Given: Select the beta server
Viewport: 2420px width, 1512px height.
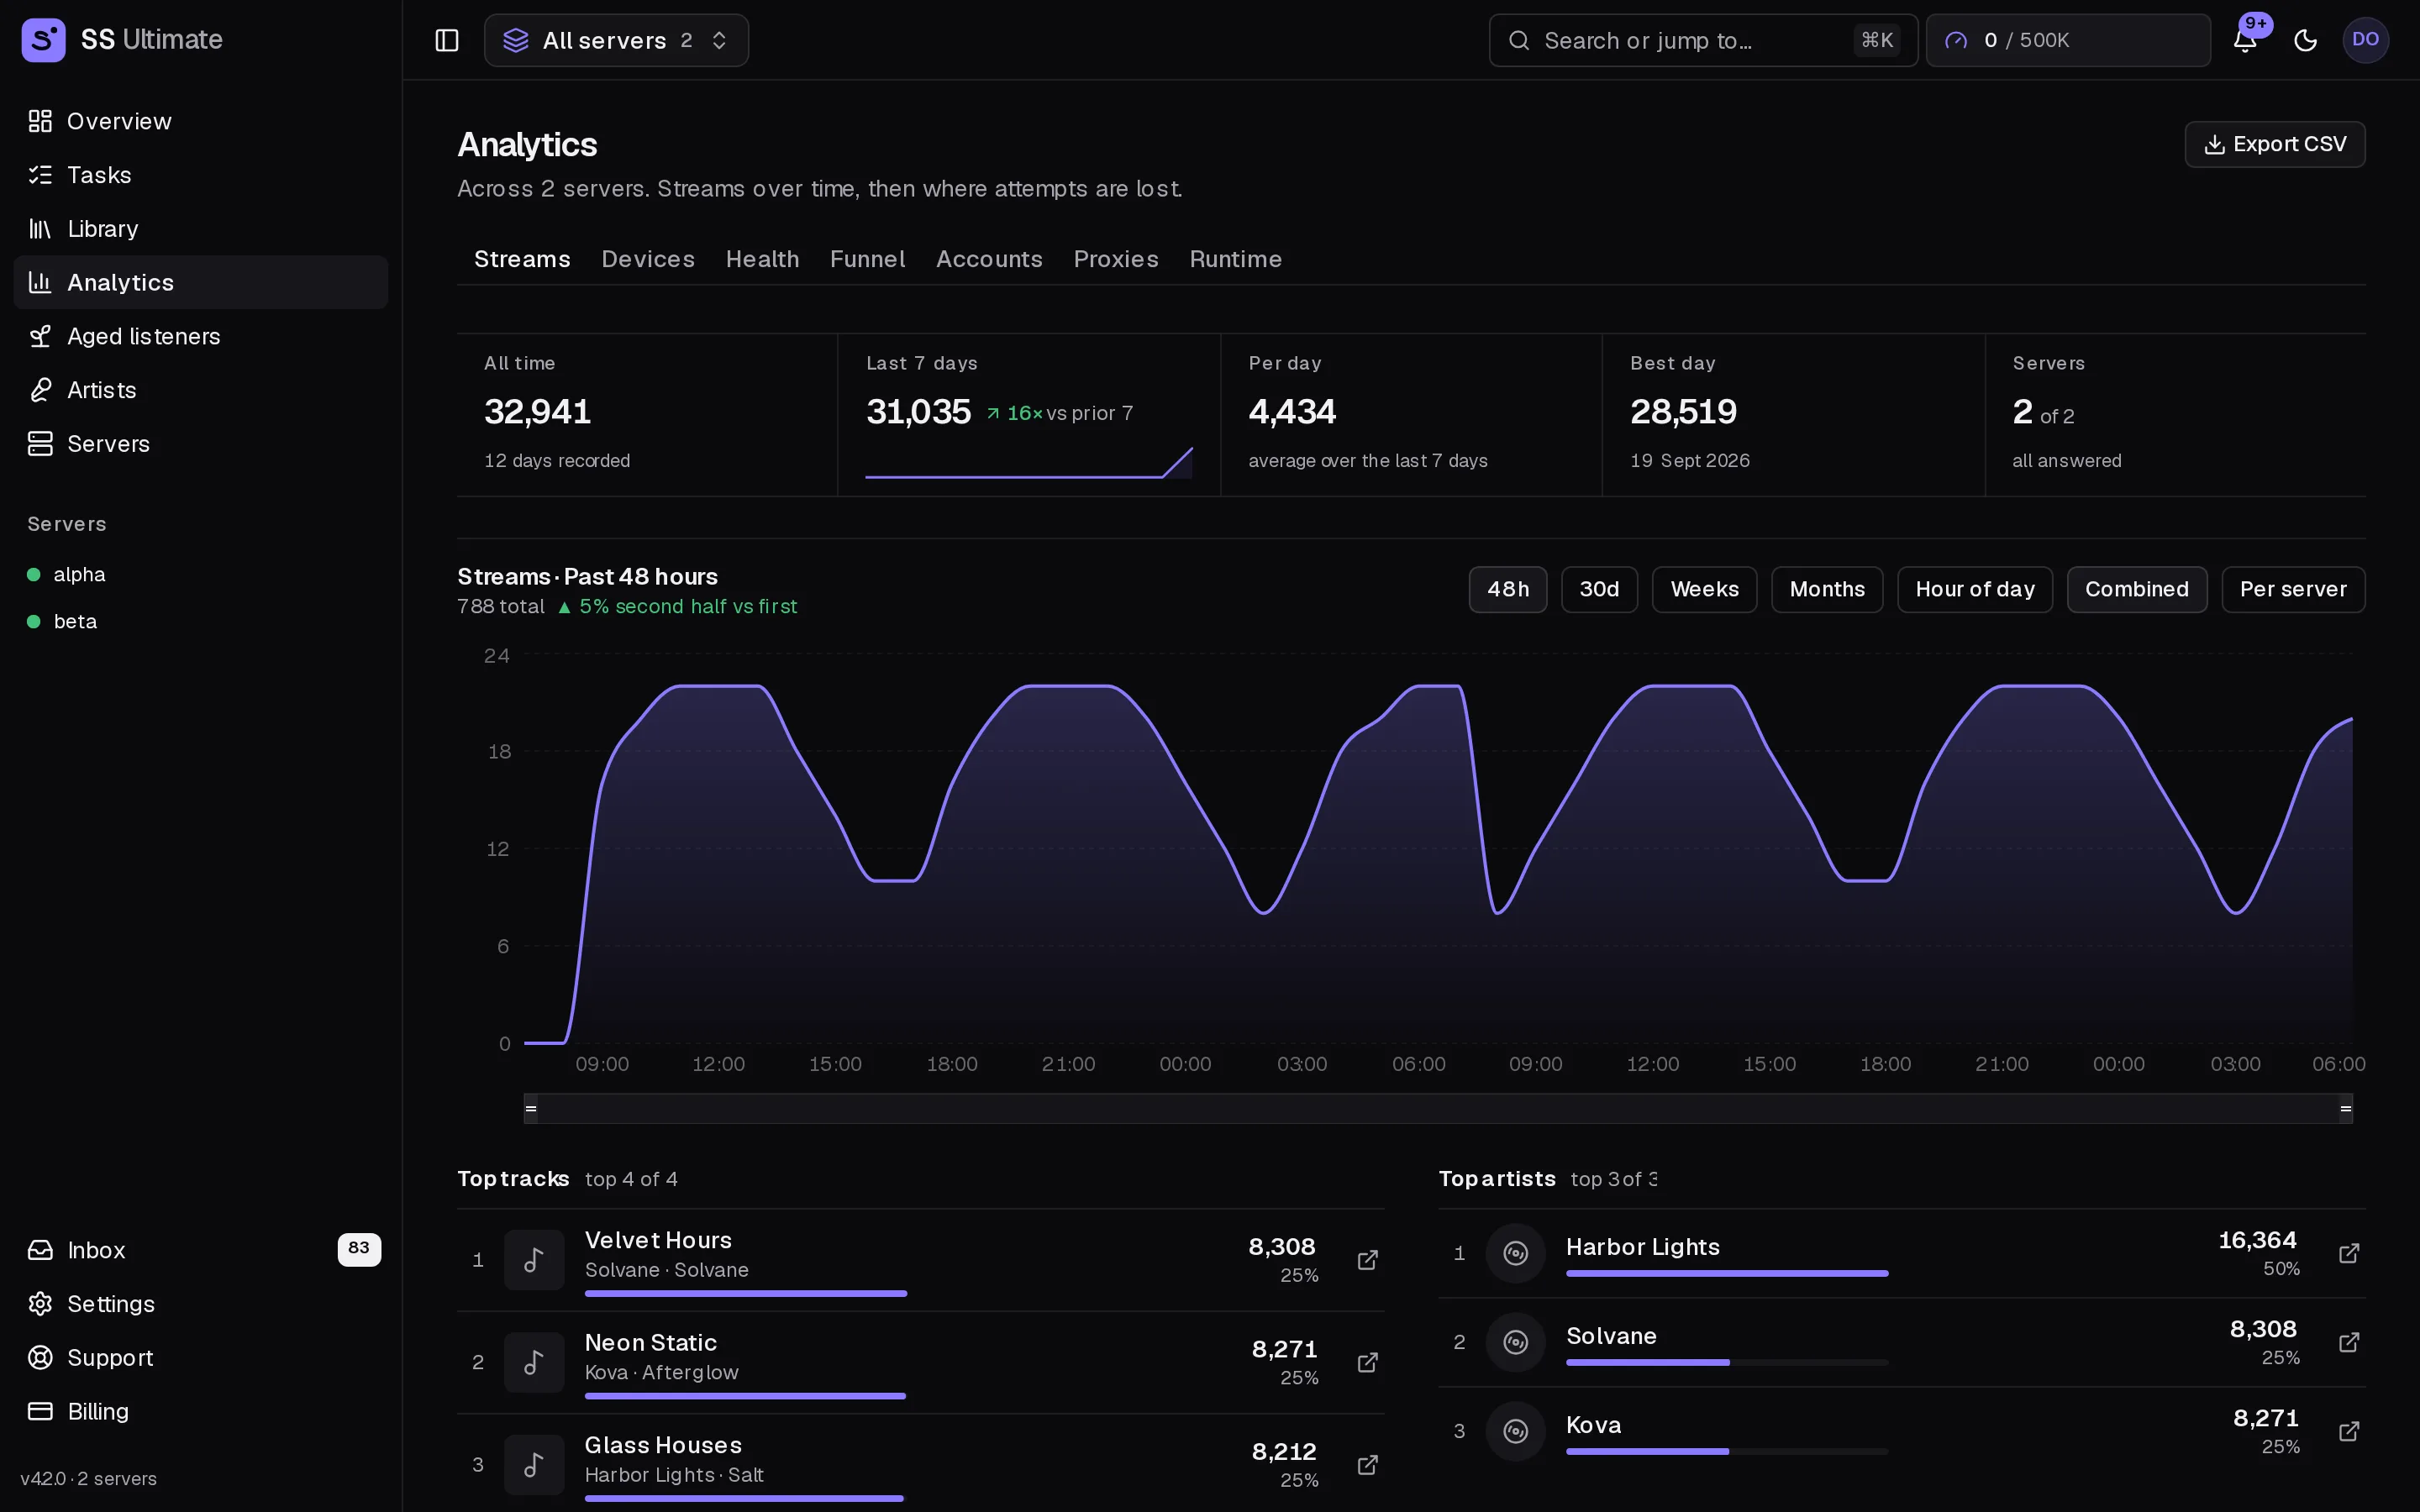Looking at the screenshot, I should pos(201,621).
